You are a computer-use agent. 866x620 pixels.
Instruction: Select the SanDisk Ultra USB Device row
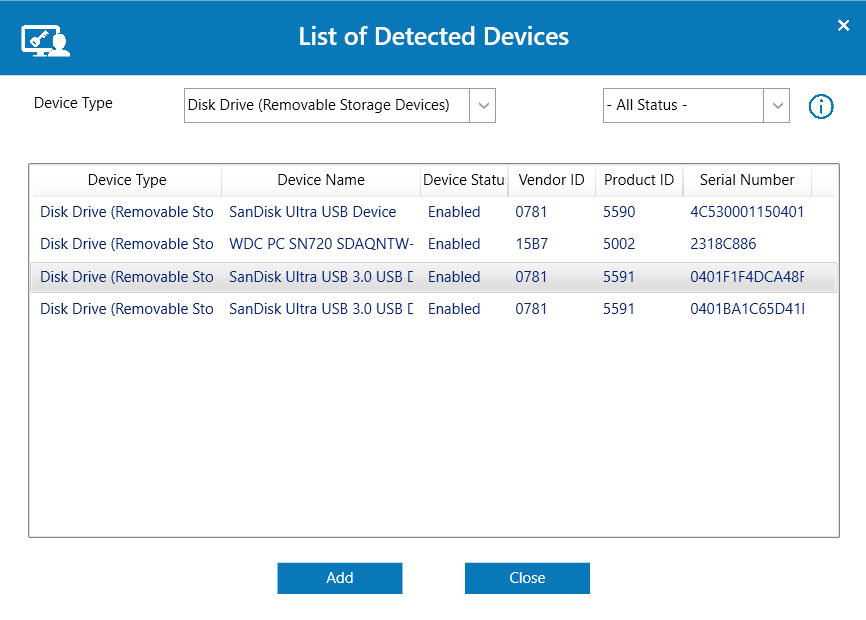pyautogui.click(x=320, y=211)
